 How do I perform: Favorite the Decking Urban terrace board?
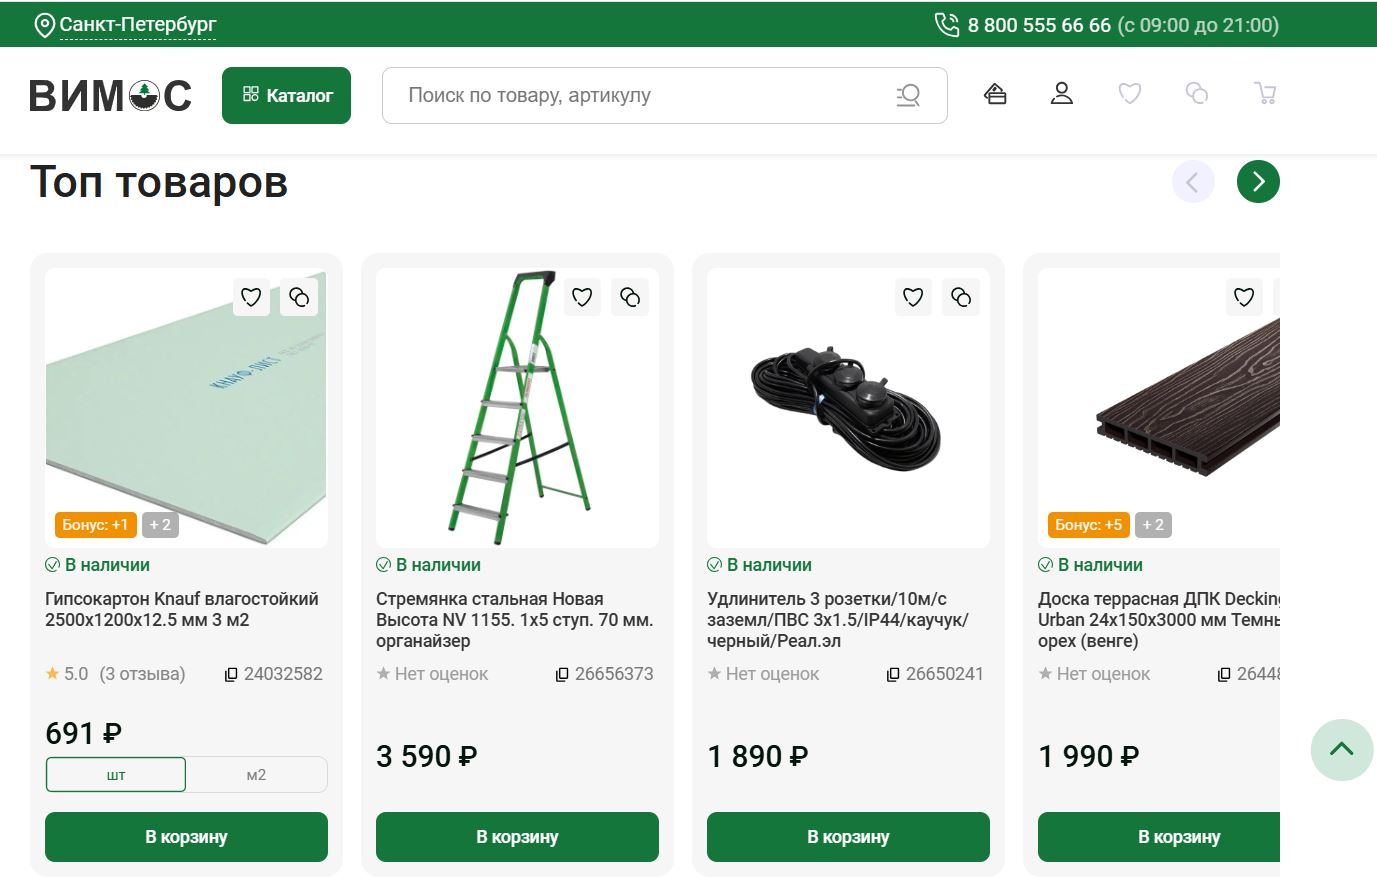click(x=1244, y=297)
